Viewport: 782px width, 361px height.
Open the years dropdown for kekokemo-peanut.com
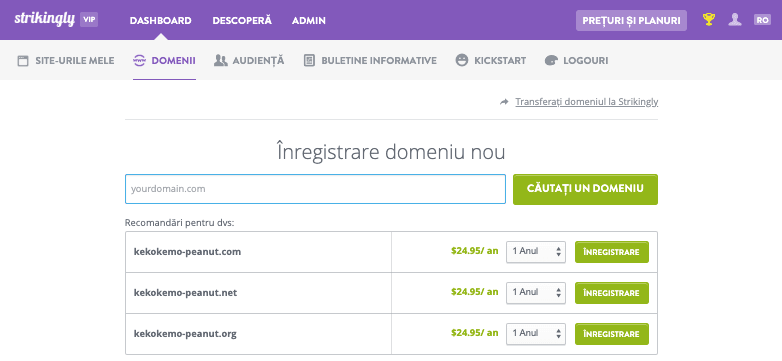536,252
